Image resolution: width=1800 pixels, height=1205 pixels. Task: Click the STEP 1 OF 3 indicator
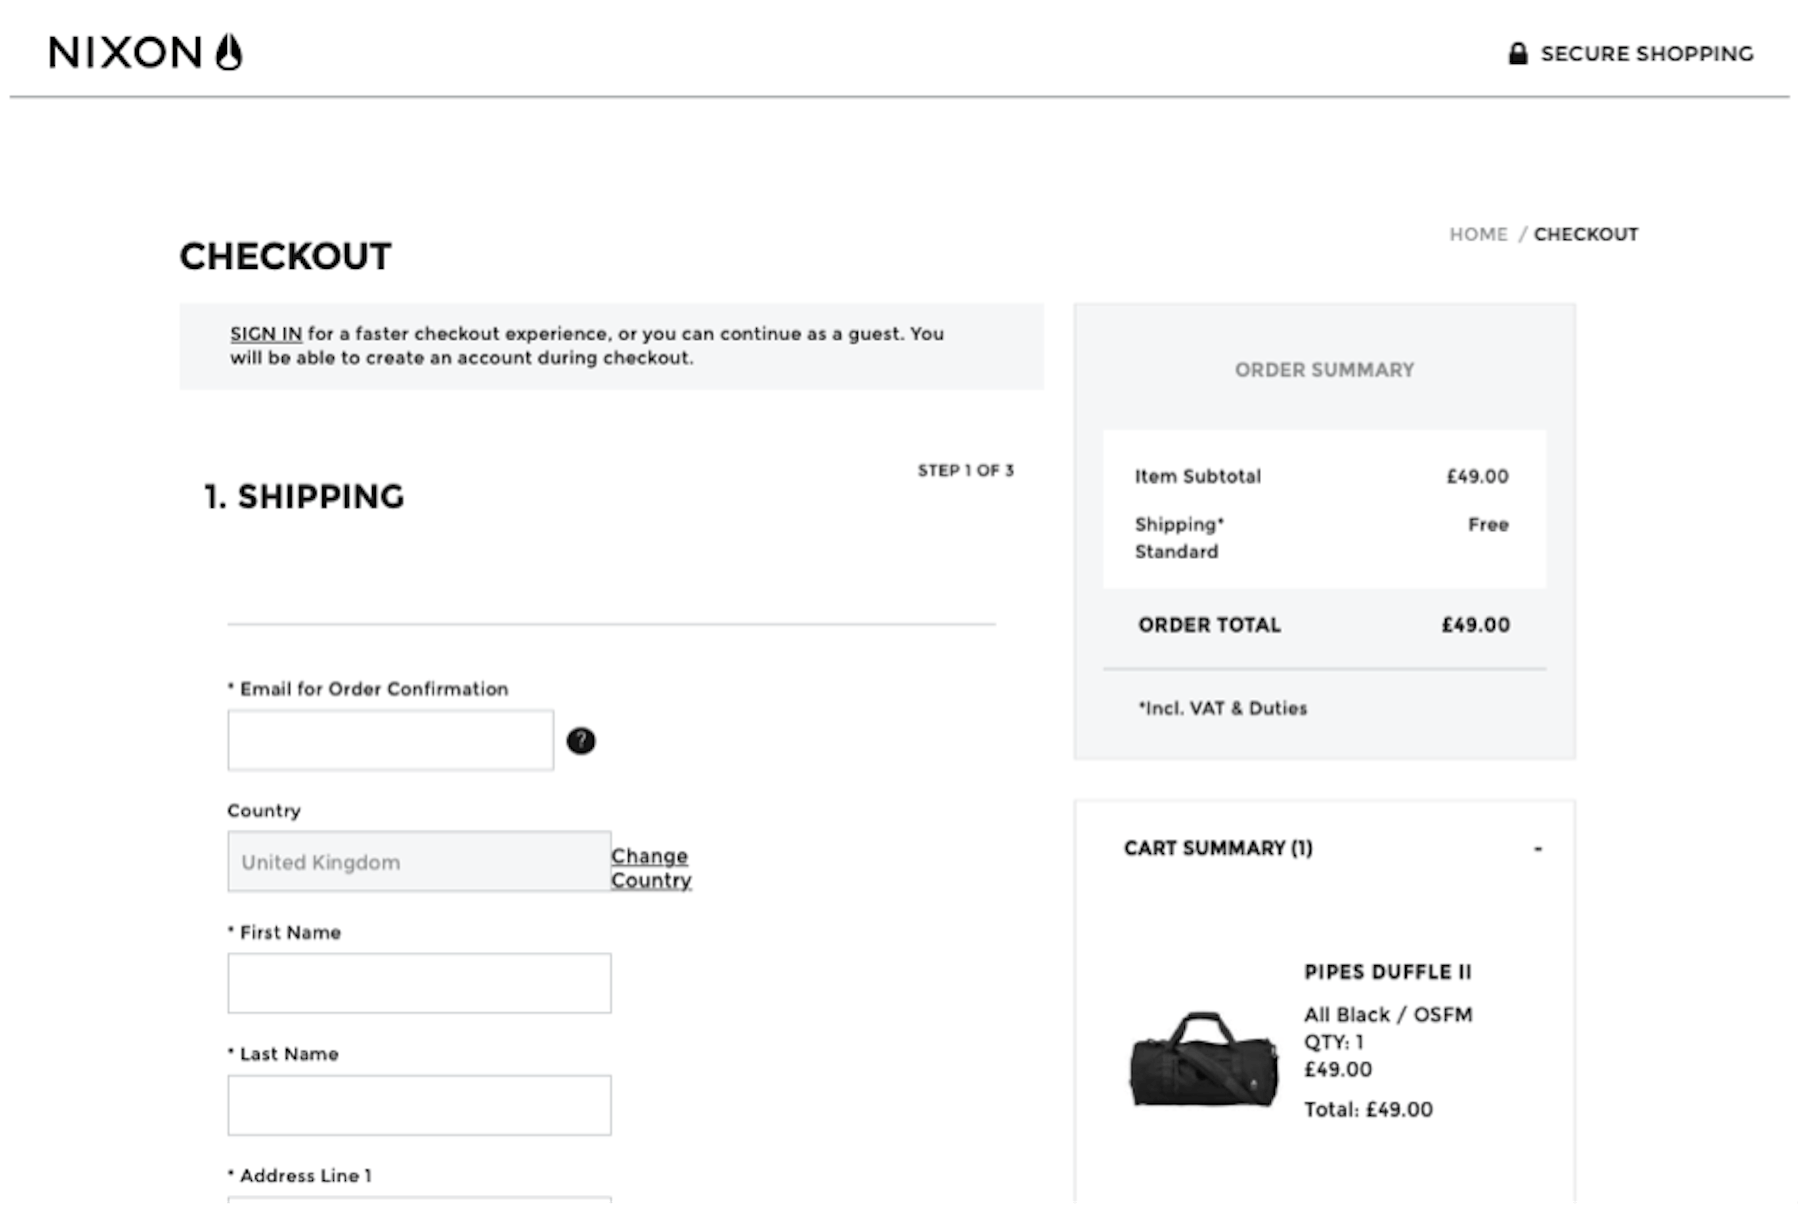click(x=966, y=470)
